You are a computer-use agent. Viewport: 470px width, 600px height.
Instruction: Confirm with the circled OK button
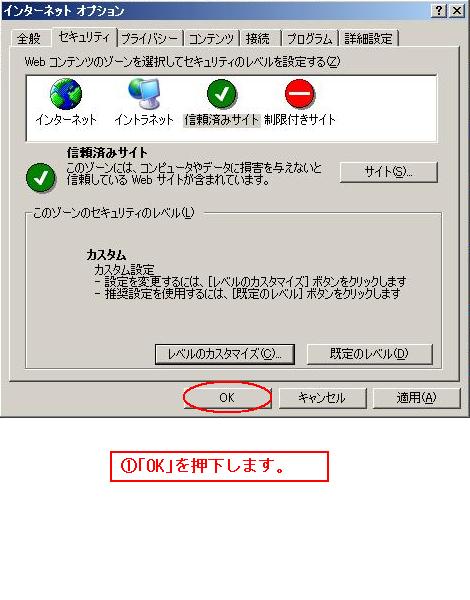[227, 398]
